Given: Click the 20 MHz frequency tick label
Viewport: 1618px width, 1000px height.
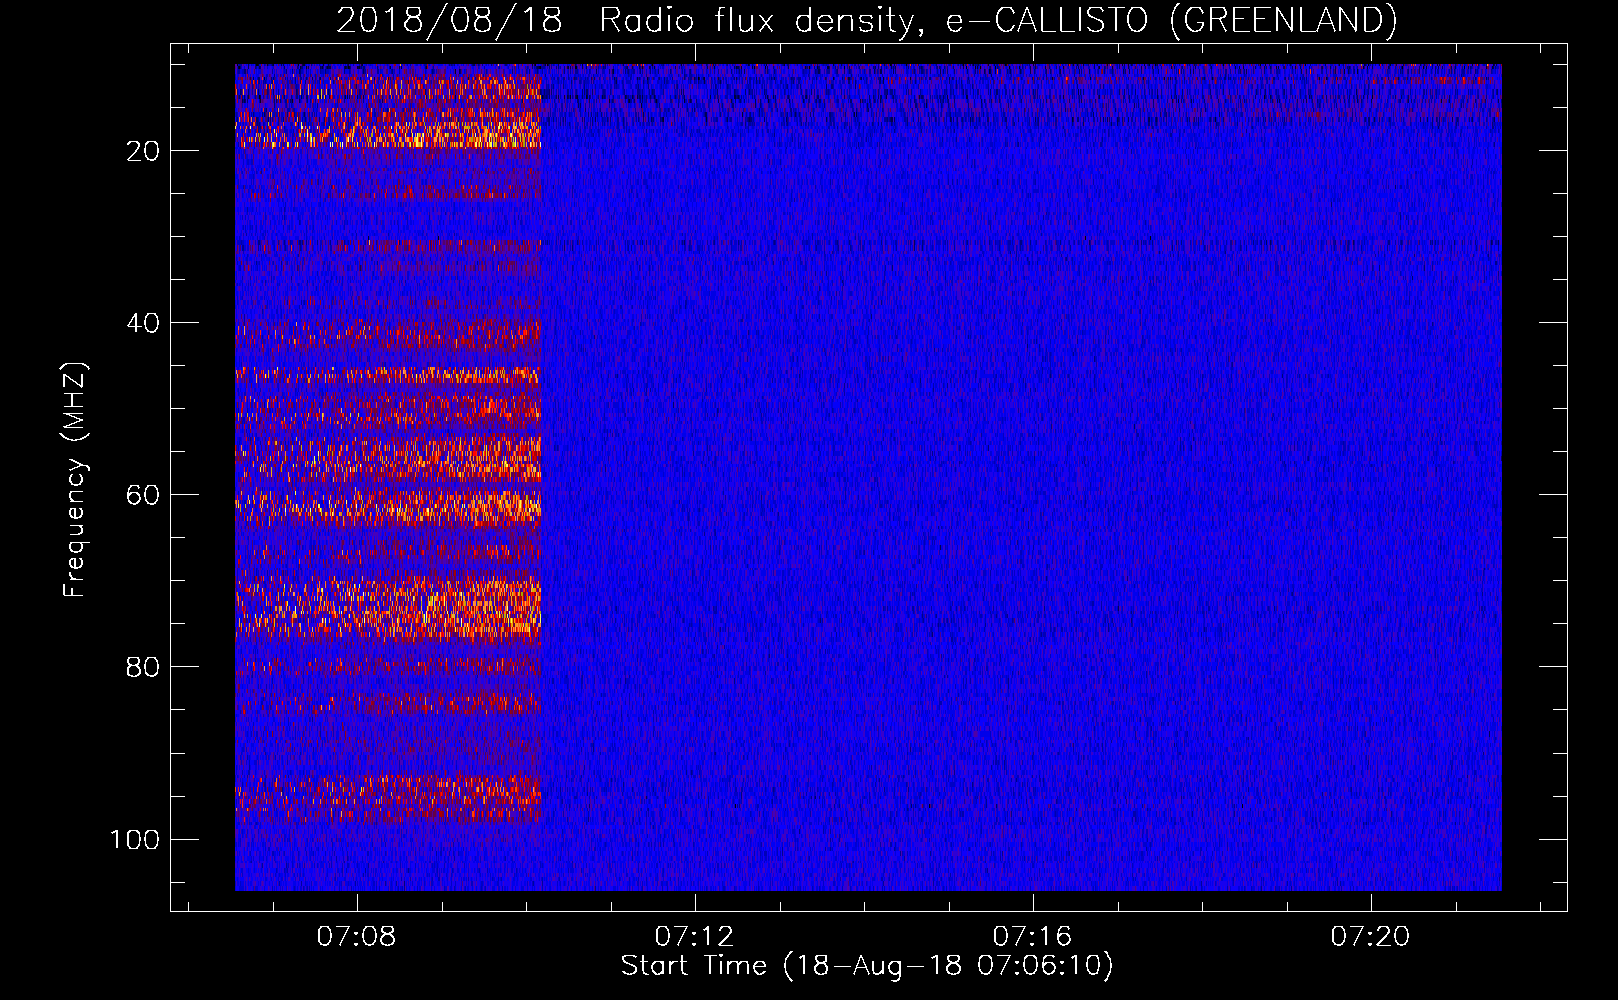Looking at the screenshot, I should tap(143, 151).
